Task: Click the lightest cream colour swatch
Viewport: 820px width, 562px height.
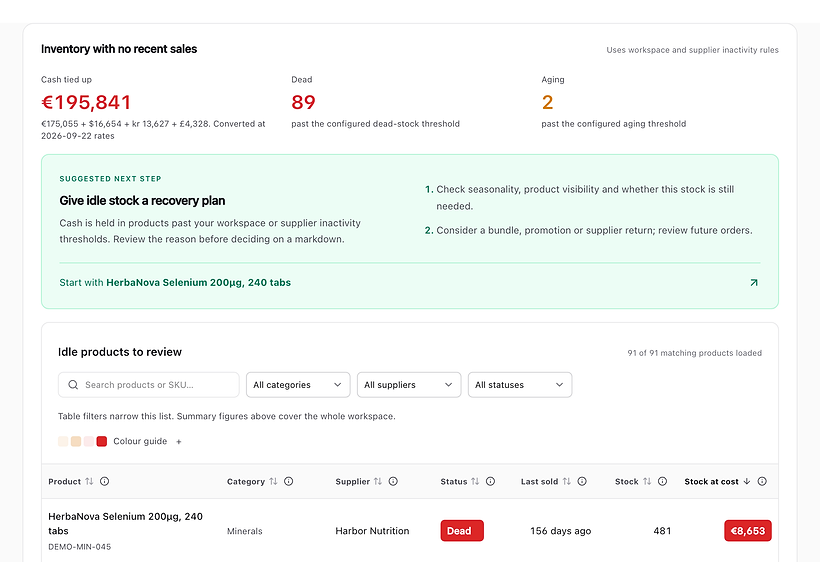Action: [x=63, y=441]
